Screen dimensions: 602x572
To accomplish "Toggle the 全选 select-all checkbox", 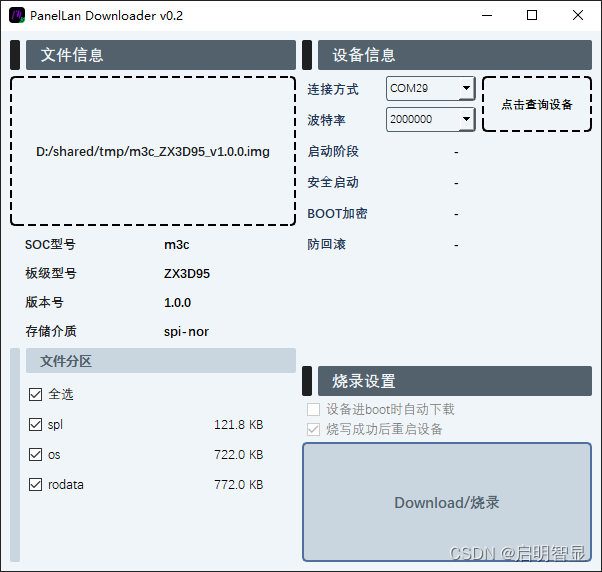I will (35, 394).
